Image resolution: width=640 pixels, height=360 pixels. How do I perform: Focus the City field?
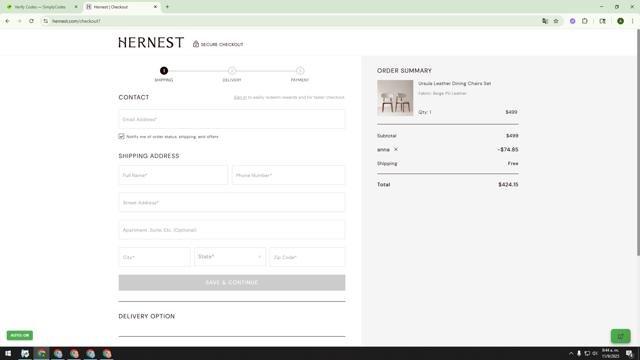(154, 257)
